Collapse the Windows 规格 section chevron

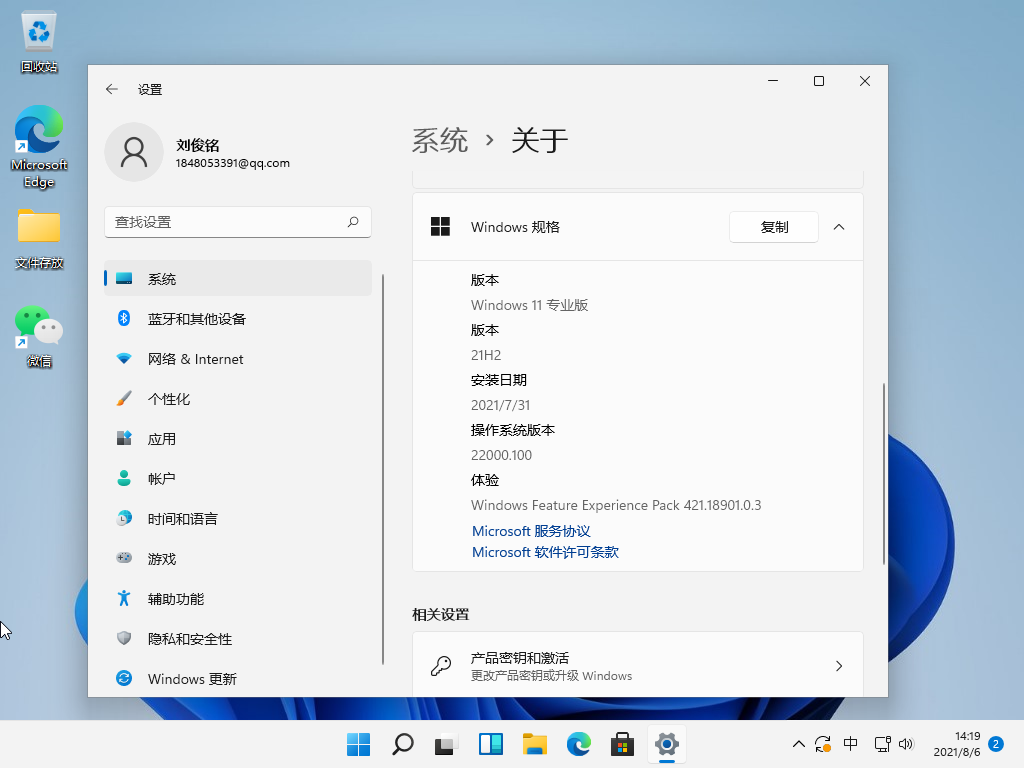click(x=839, y=227)
